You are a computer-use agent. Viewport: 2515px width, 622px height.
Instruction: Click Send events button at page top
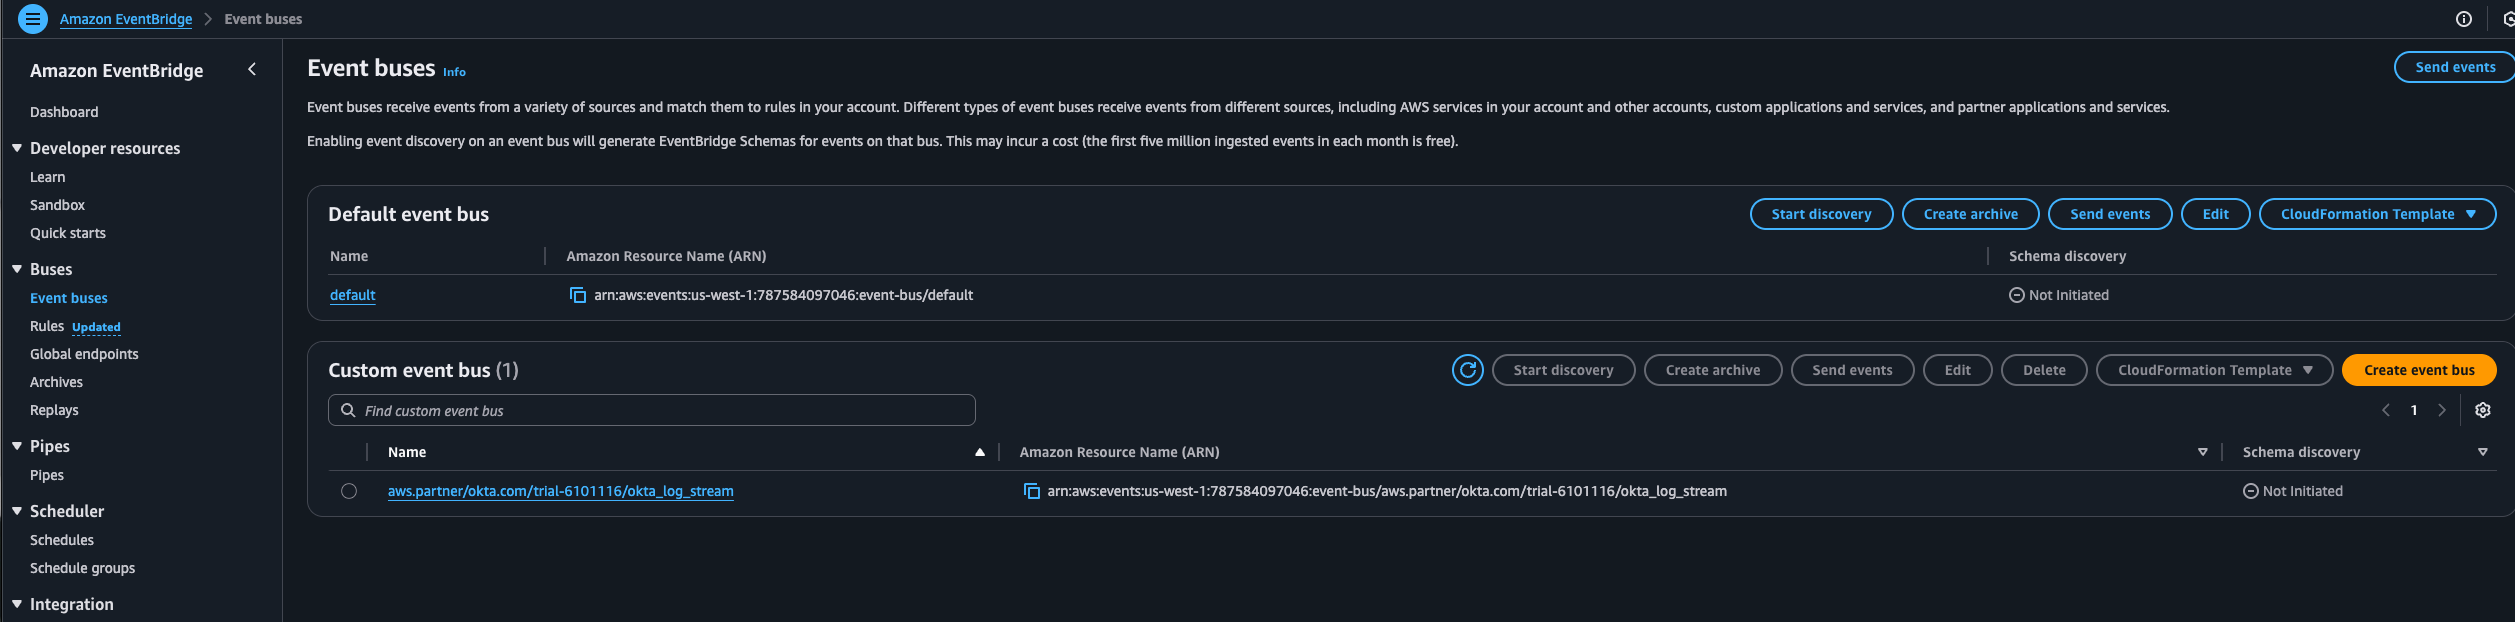click(x=2454, y=67)
